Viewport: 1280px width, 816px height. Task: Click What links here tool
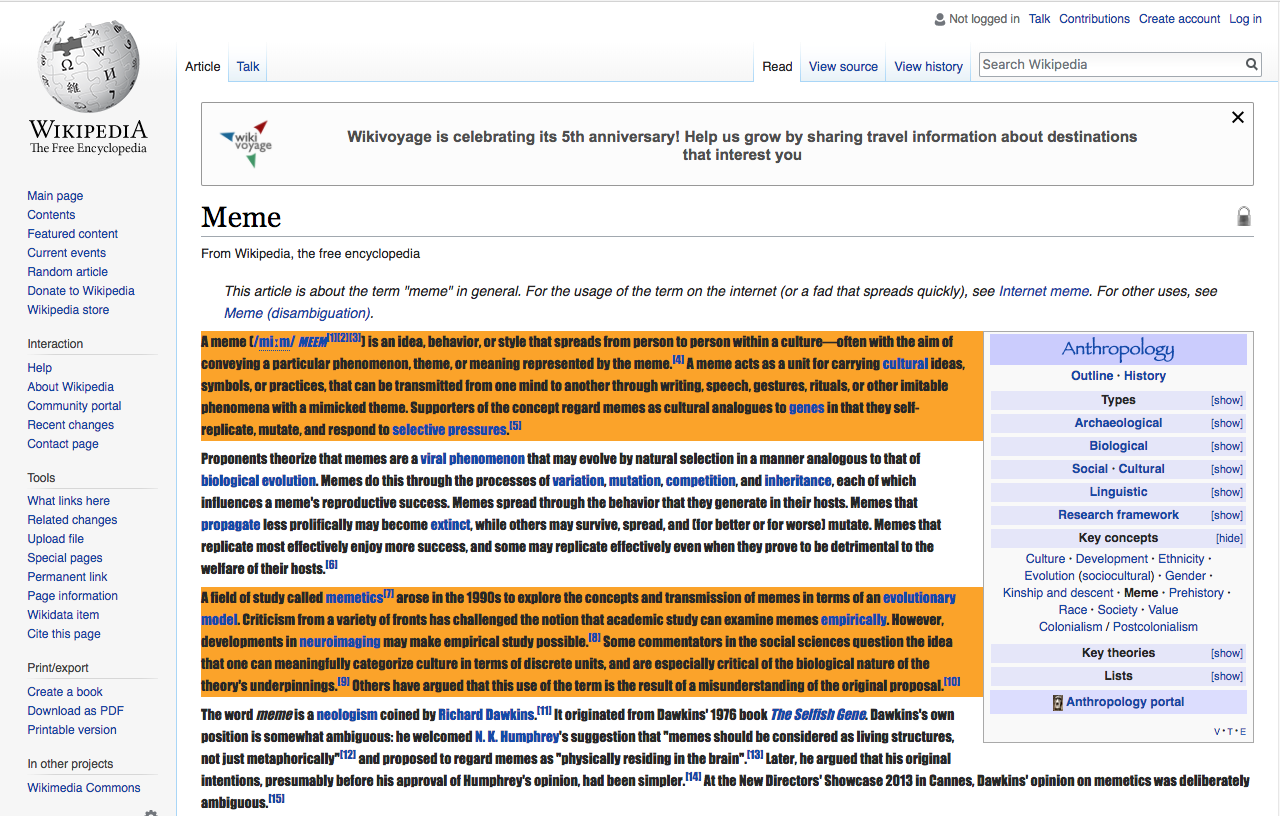tap(68, 501)
